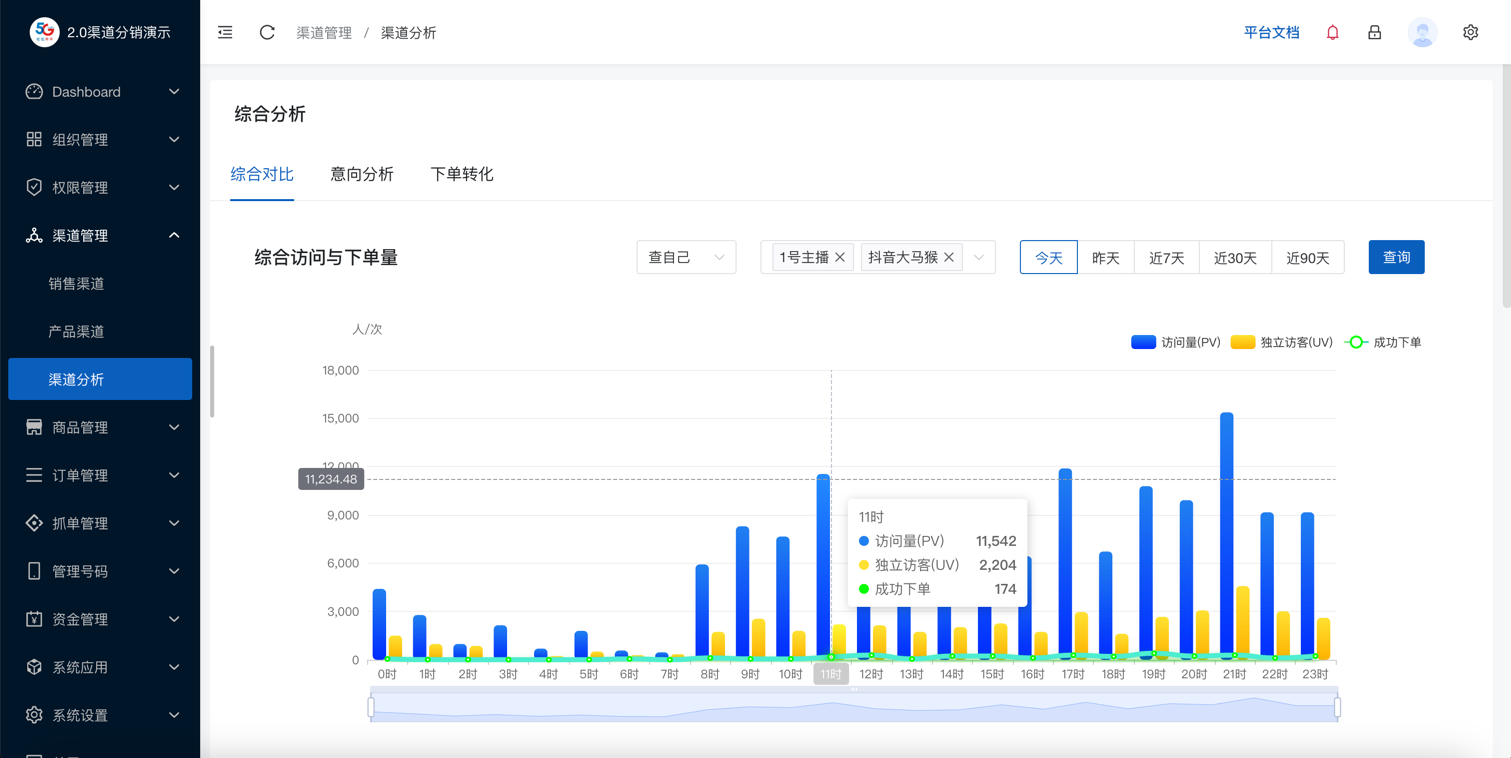1511x758 pixels.
Task: Toggle the 独立访客(UV) legend item
Action: (1286, 341)
